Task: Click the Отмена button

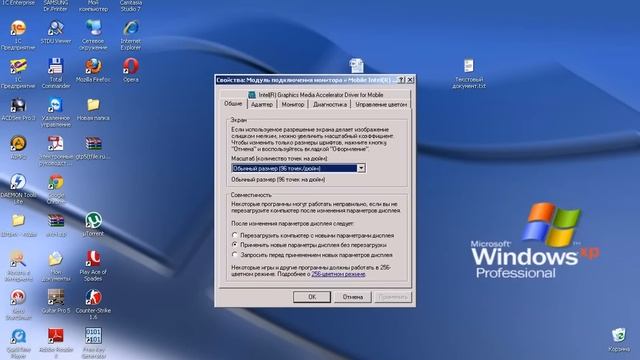Action: (x=353, y=297)
